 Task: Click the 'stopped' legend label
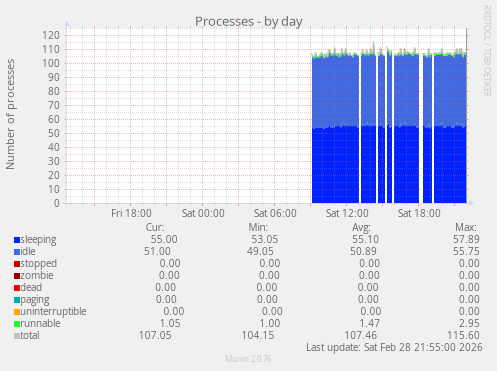pyautogui.click(x=39, y=264)
